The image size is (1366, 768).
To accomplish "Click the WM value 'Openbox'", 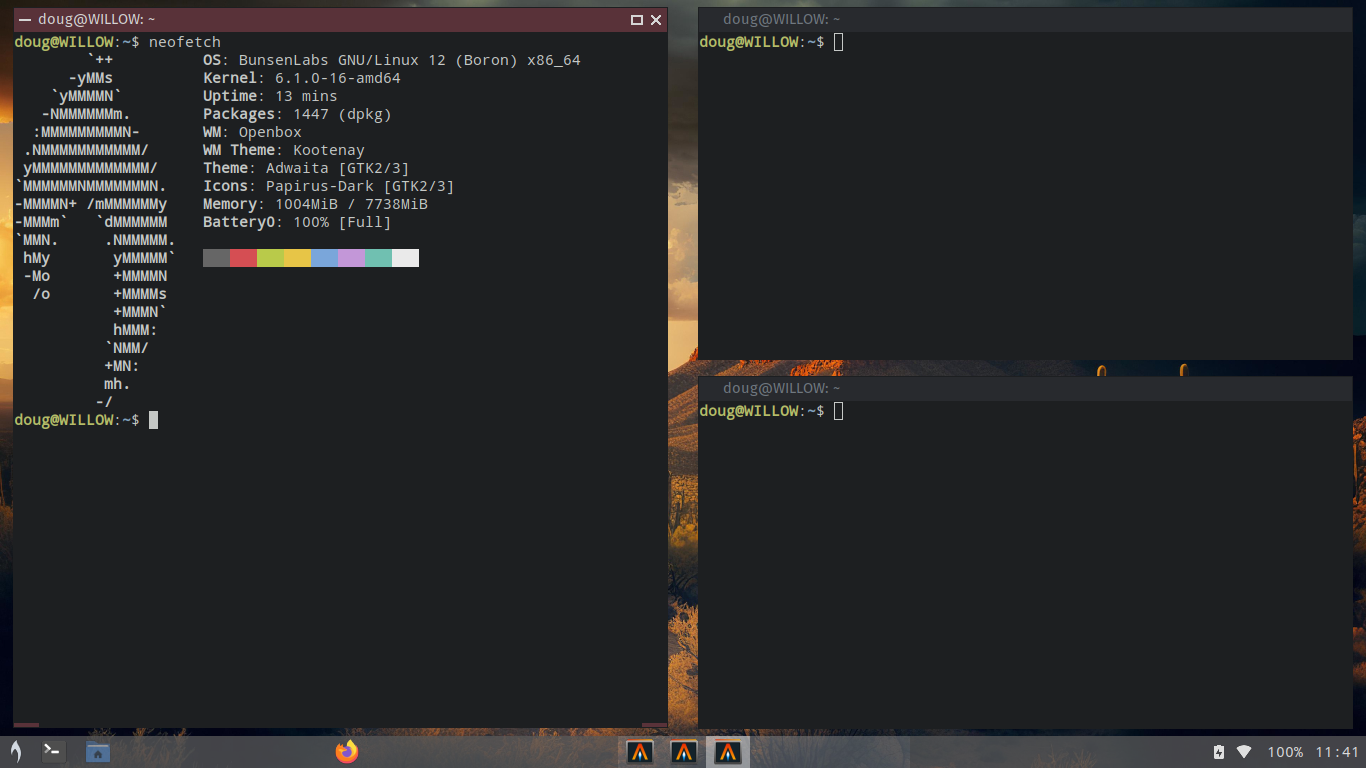I will pos(270,132).
